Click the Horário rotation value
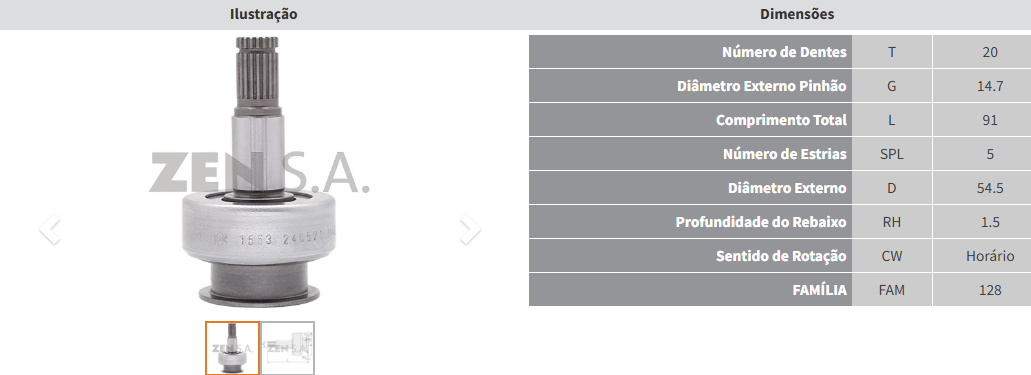Image resolution: width=1031 pixels, height=375 pixels. coord(990,256)
